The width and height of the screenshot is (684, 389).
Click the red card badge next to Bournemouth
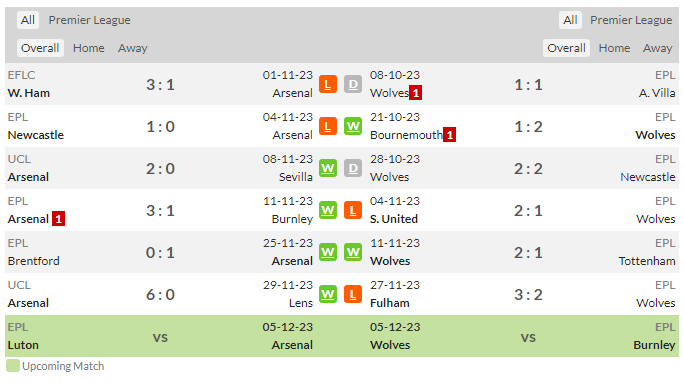[x=449, y=135]
